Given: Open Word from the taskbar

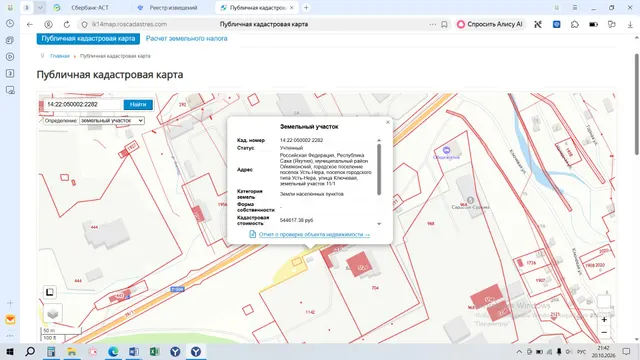Looking at the screenshot, I should coord(134,352).
